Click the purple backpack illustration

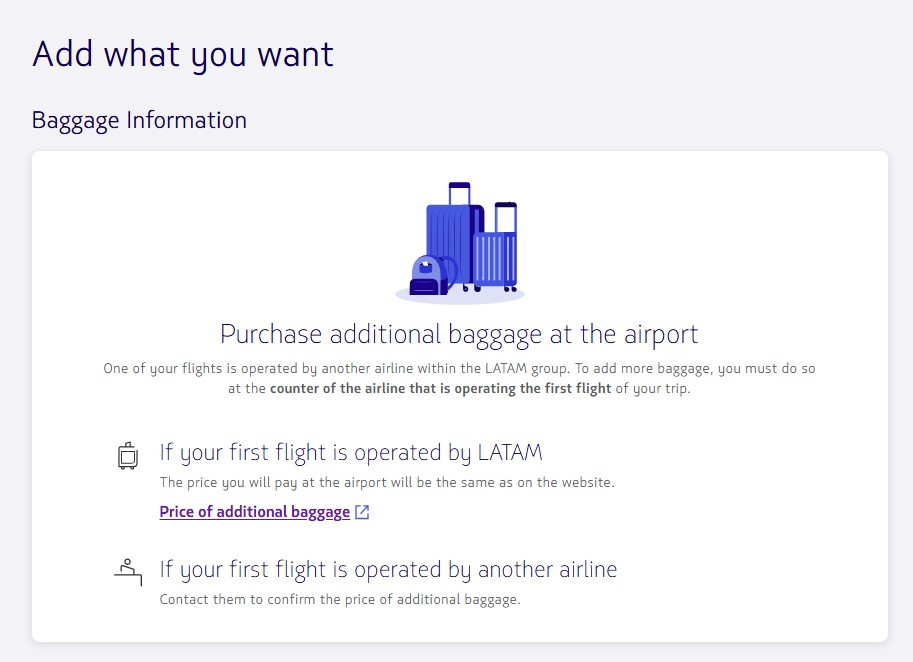[431, 275]
